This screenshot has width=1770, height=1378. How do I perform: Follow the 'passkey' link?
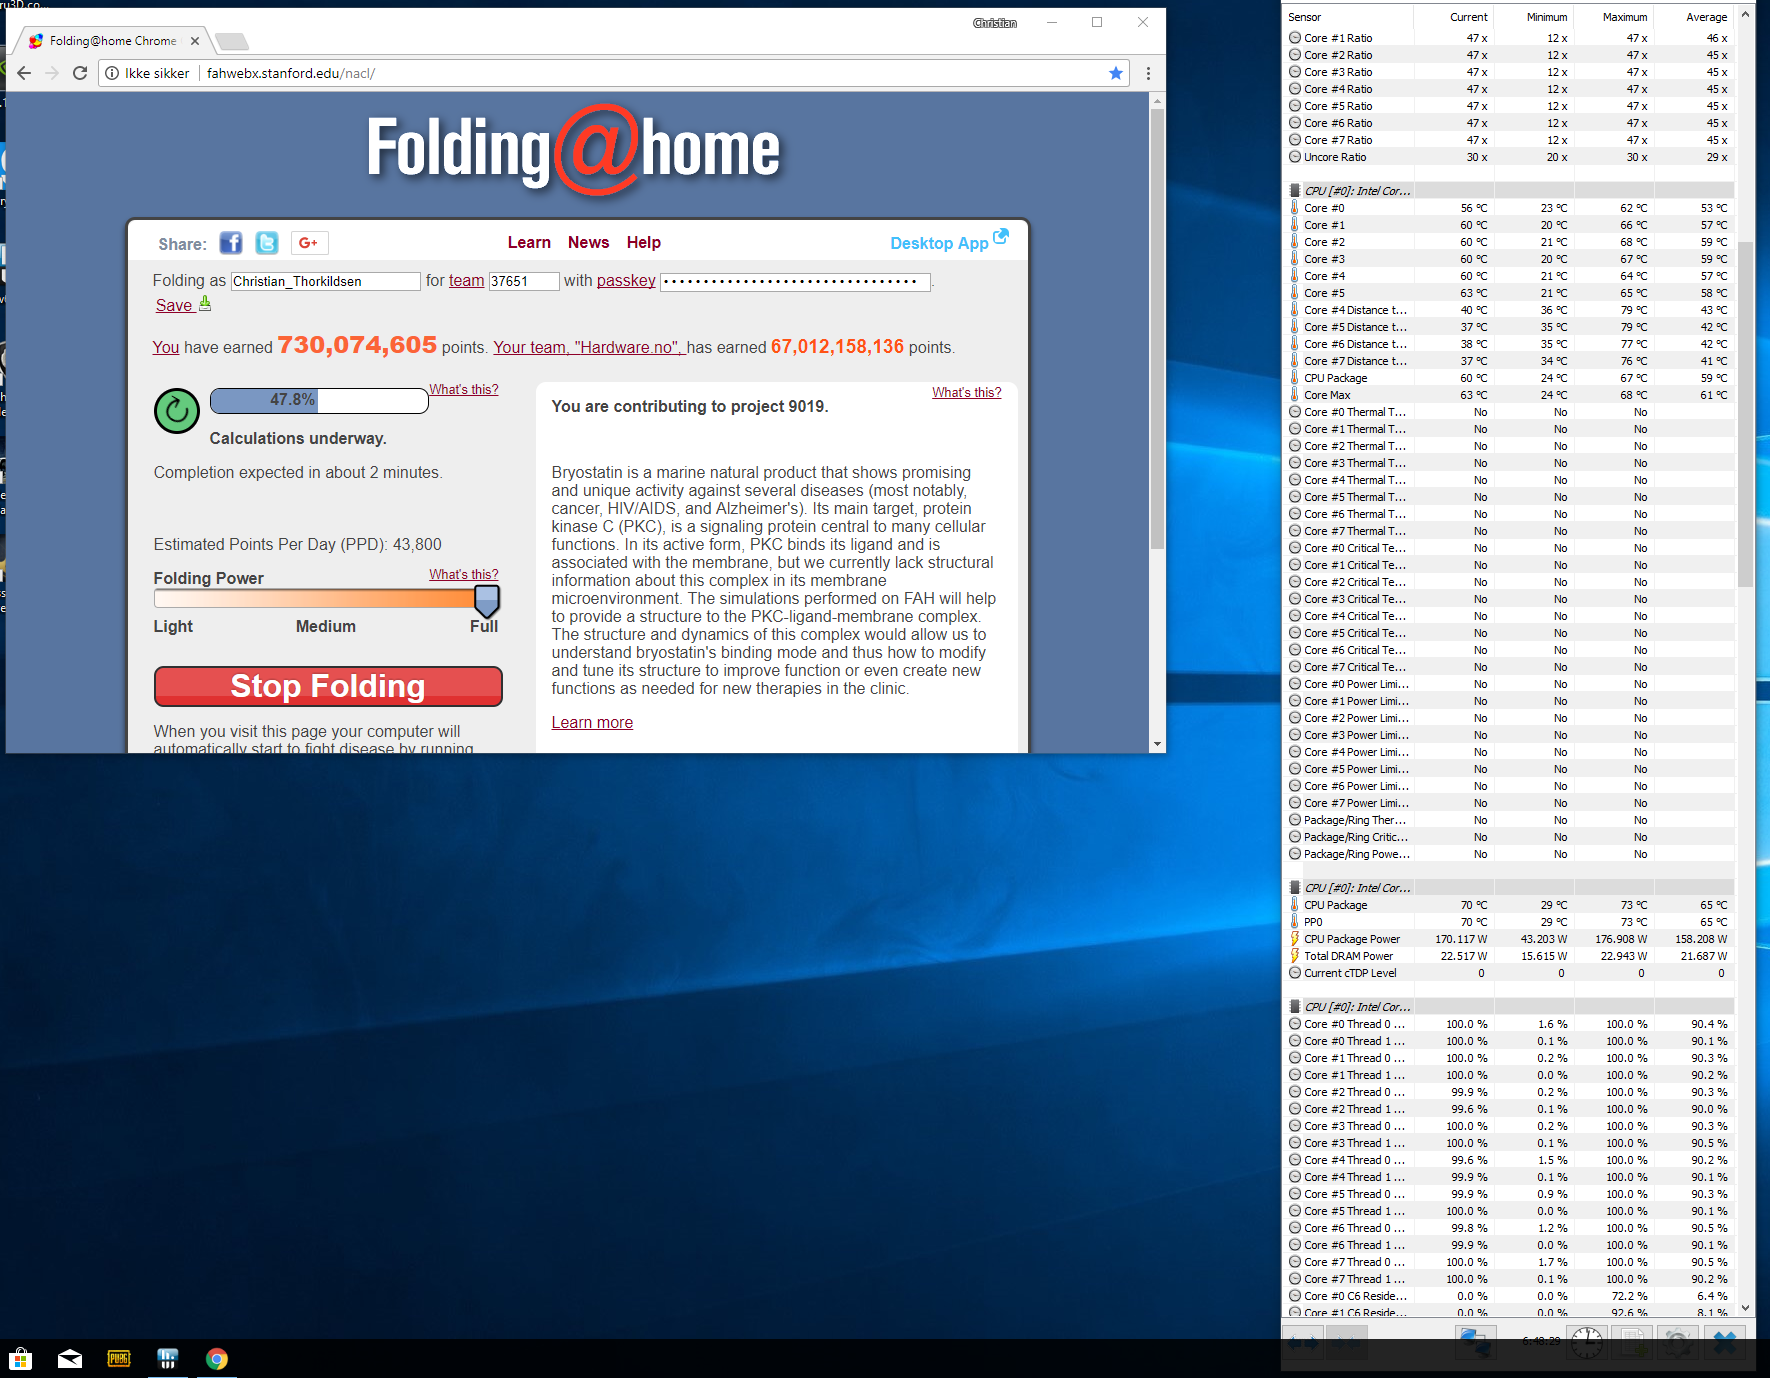[626, 281]
